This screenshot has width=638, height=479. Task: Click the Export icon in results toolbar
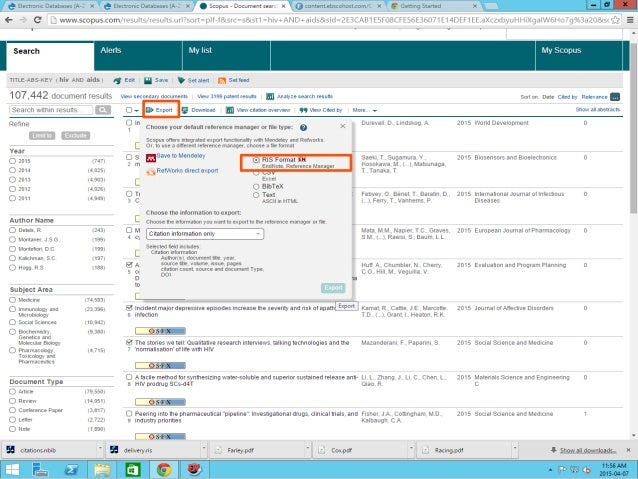click(150, 110)
